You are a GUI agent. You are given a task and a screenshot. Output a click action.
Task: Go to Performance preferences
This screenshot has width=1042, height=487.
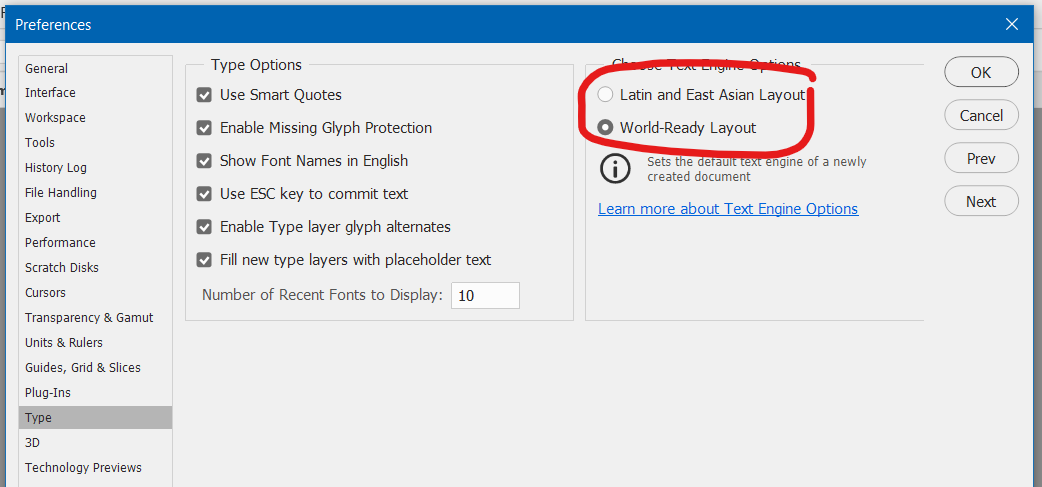60,243
